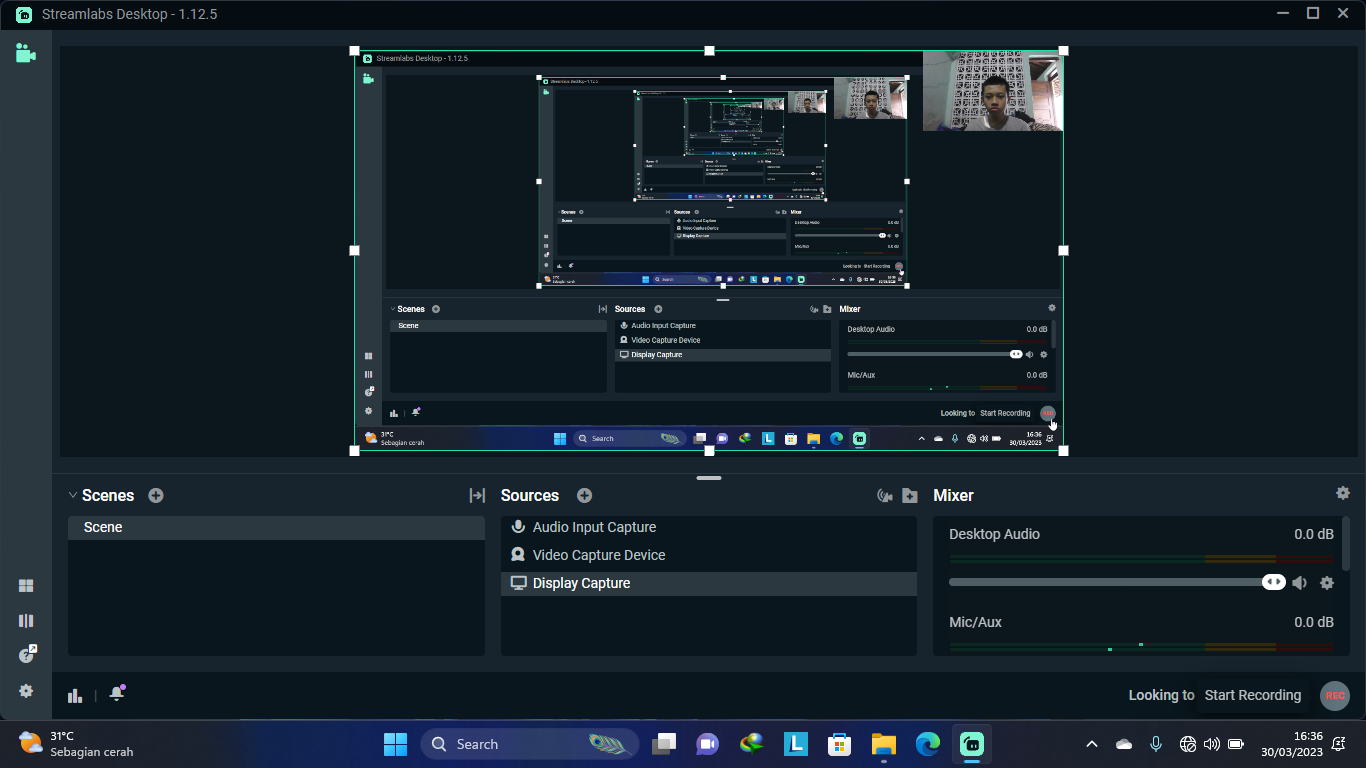The image size is (1366, 768).
Task: Open the Get Help icon in sidebar
Action: 27,655
